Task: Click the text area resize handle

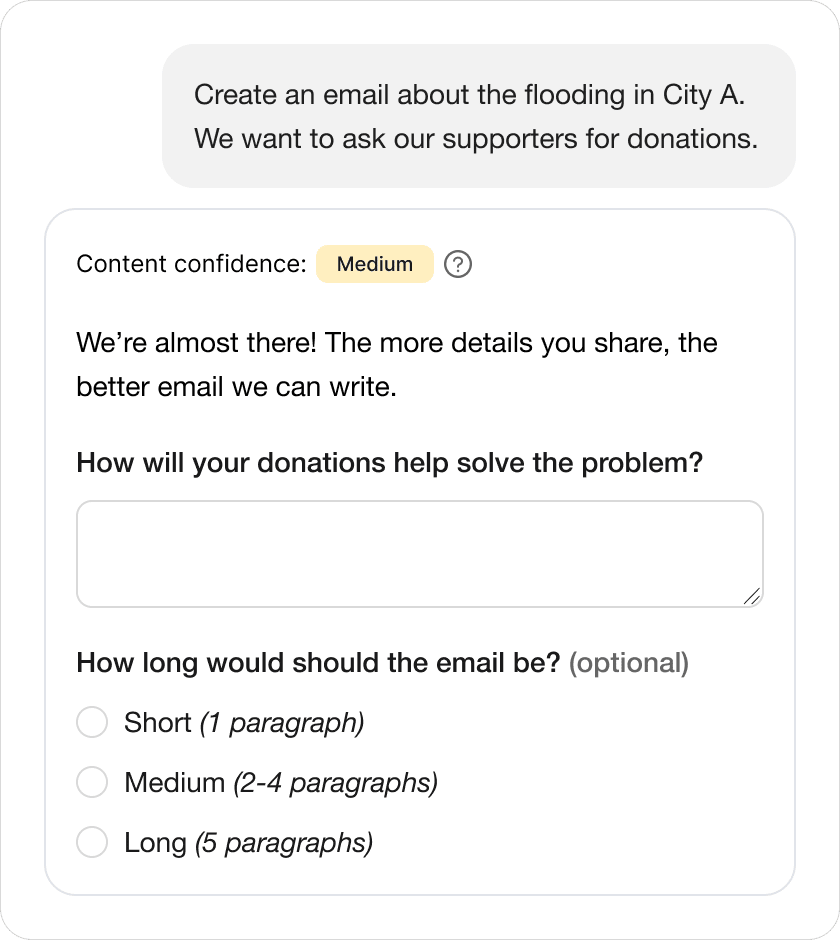Action: (x=752, y=596)
